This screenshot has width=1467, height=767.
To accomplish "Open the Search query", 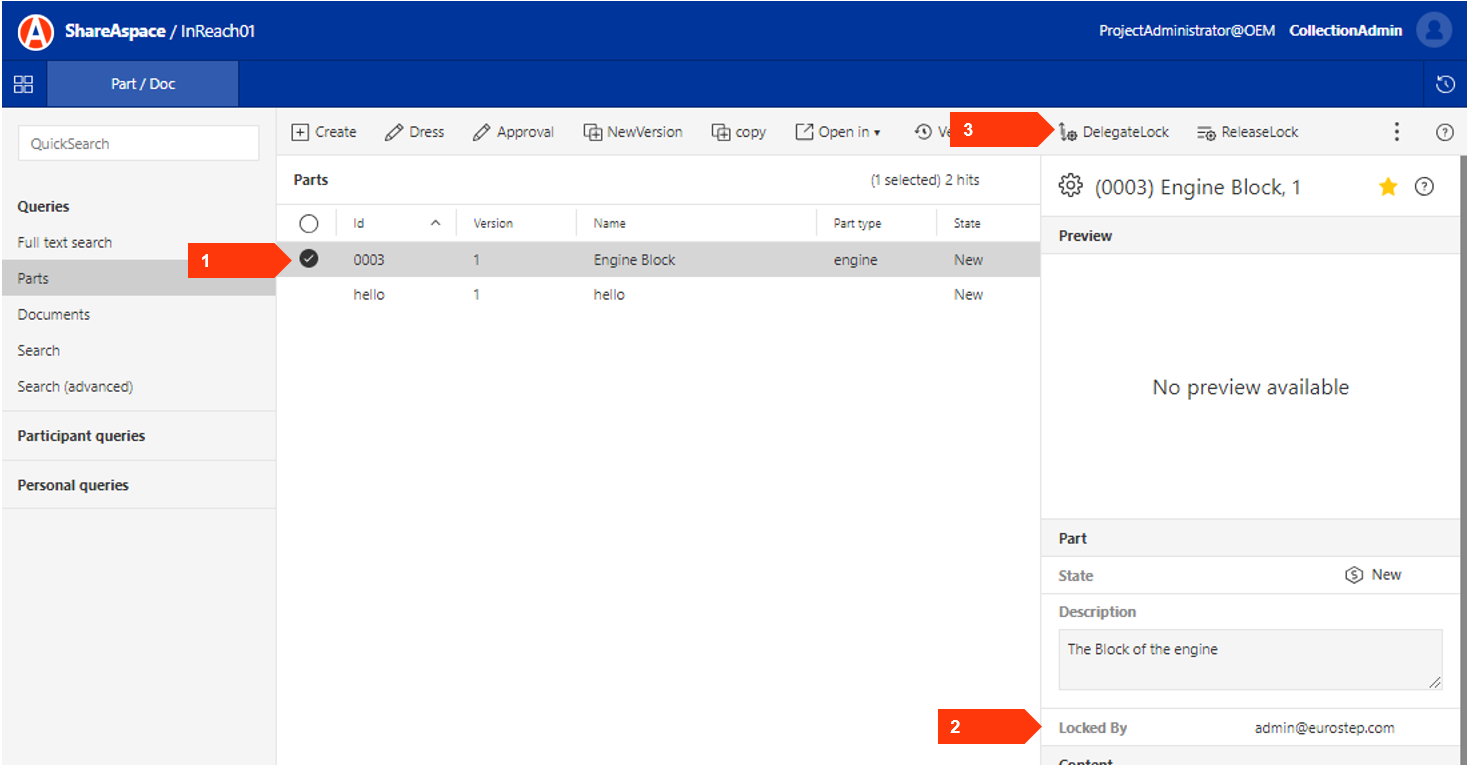I will (x=39, y=350).
